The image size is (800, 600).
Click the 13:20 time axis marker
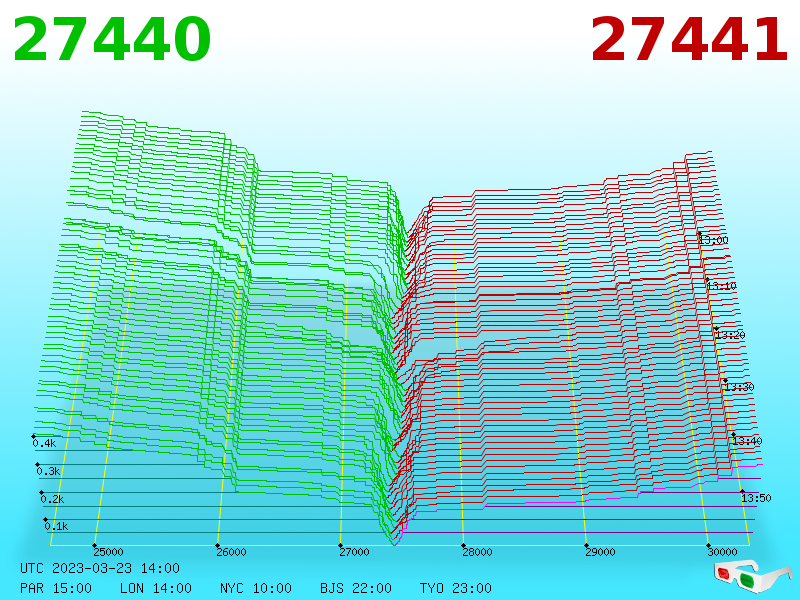pos(730,335)
